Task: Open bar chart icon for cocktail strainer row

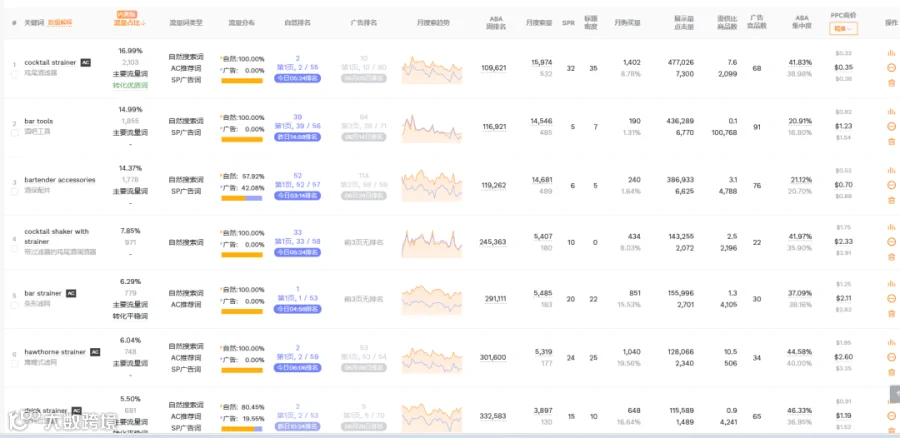Action: (891, 53)
